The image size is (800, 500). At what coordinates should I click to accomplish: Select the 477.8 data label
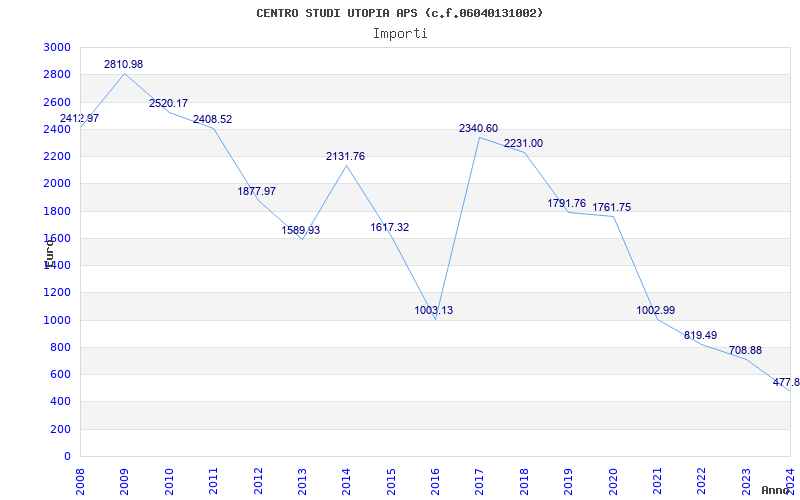[786, 382]
